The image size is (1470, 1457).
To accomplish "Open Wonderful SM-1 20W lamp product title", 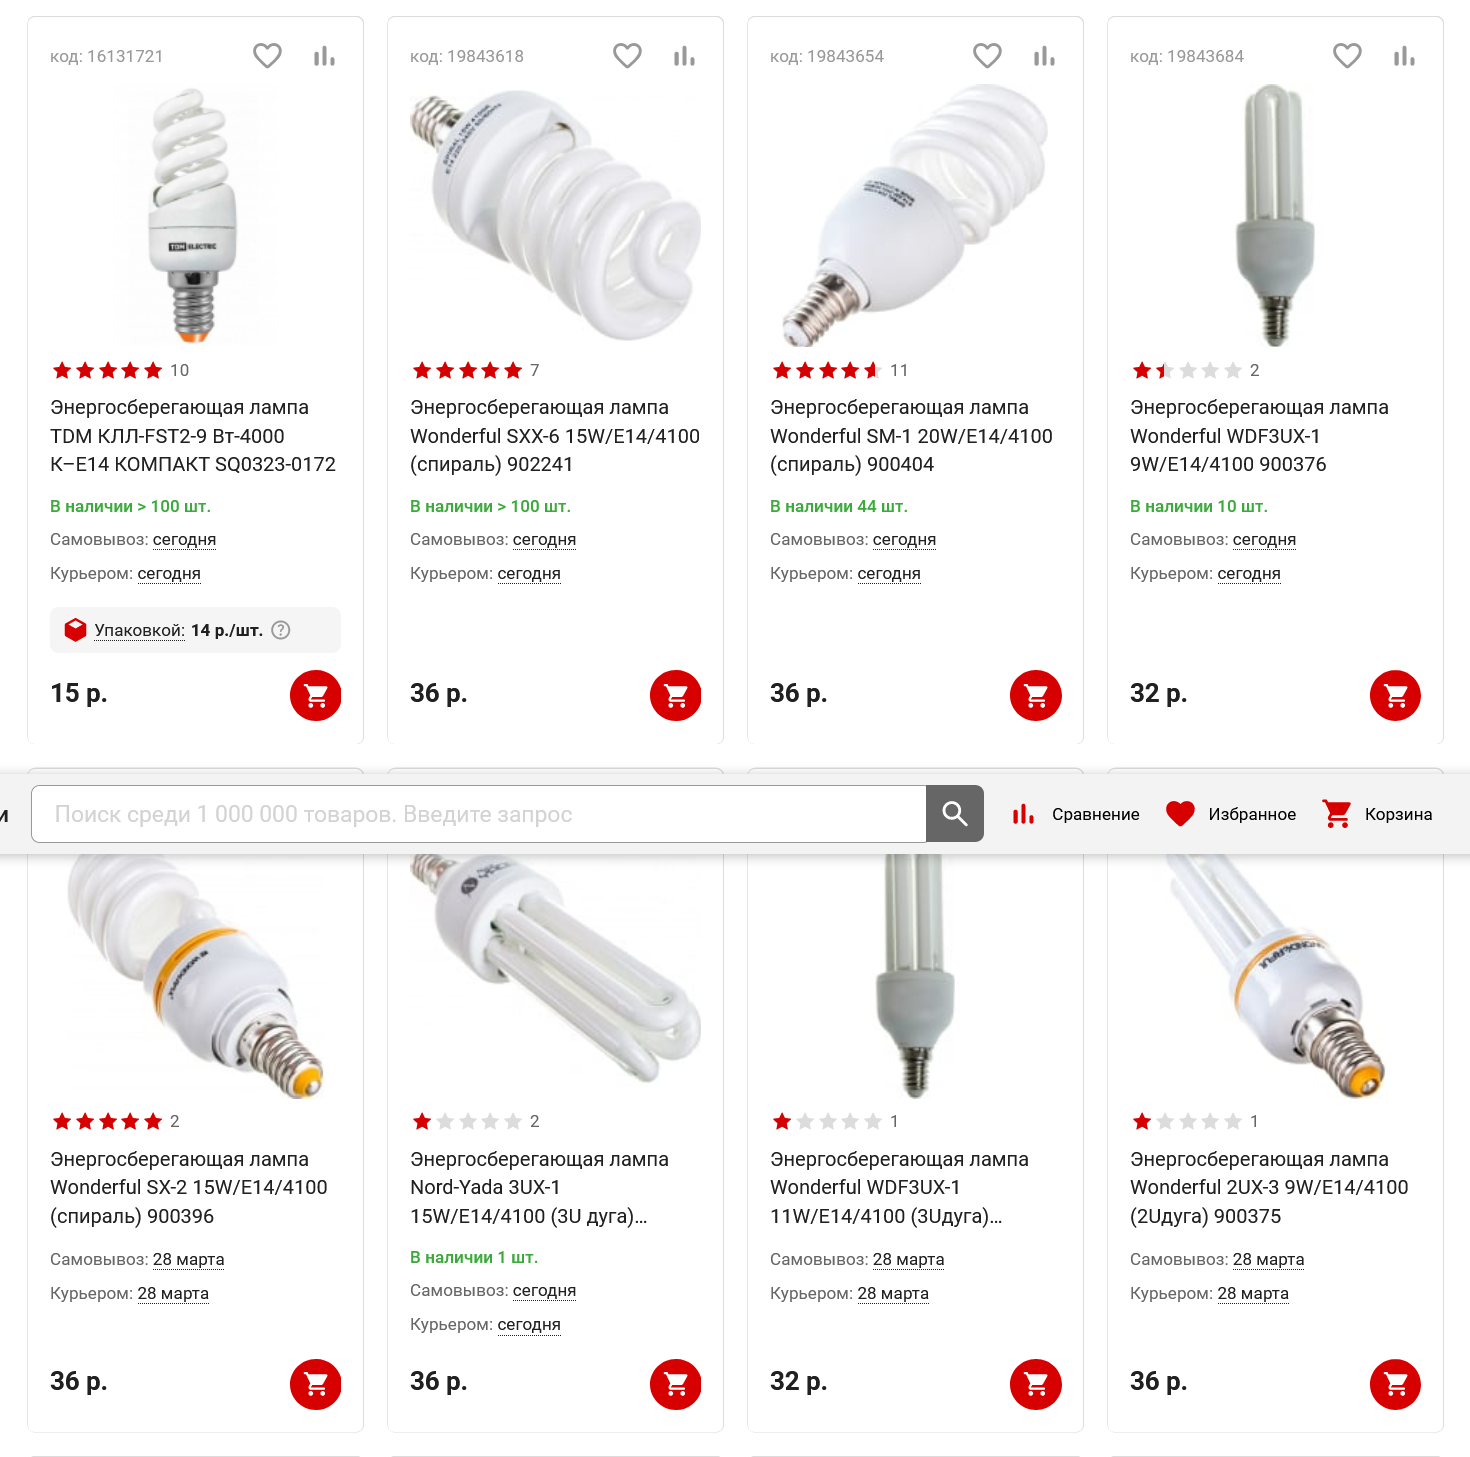I will 911,436.
